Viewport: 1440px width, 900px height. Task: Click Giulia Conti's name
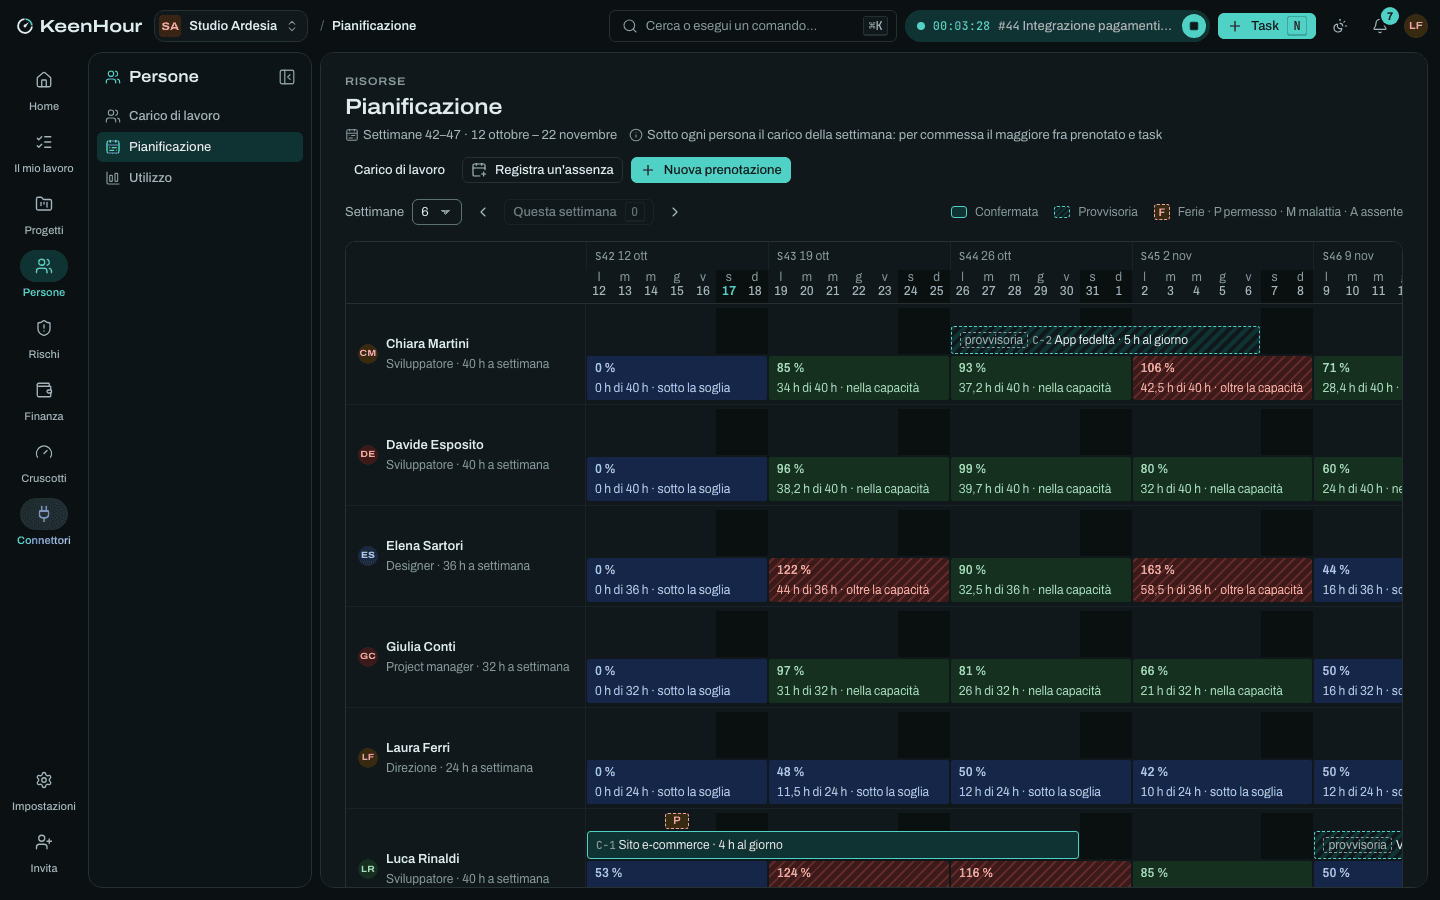click(421, 647)
